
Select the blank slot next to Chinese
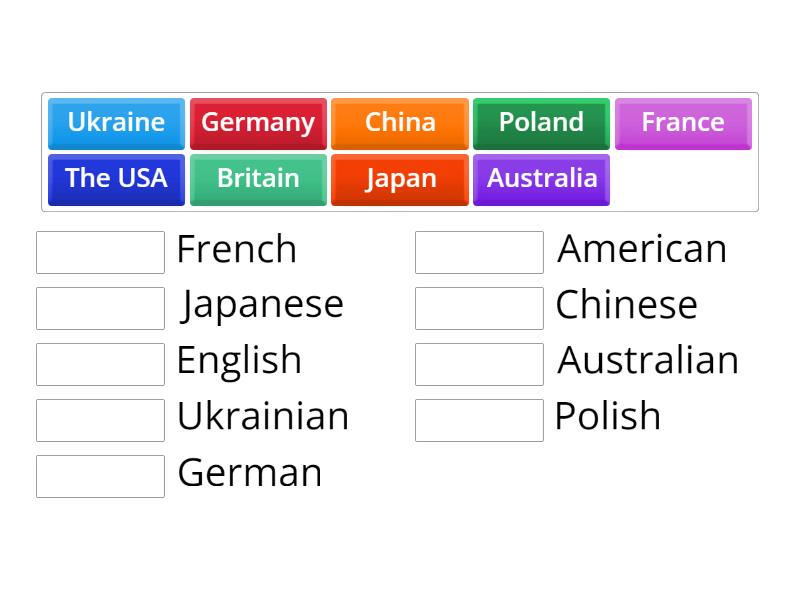(x=479, y=307)
